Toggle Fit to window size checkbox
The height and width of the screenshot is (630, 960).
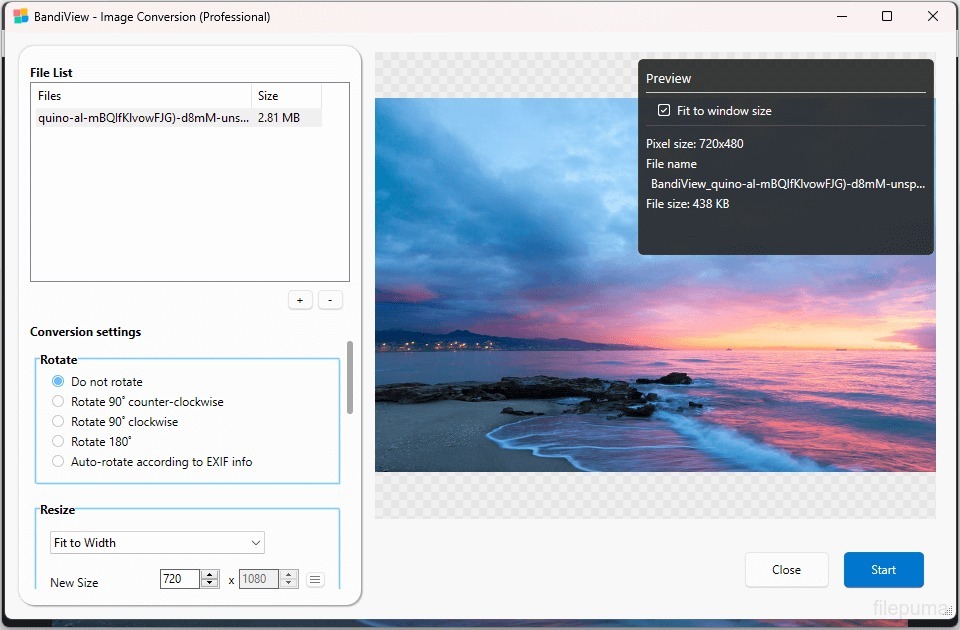664,111
